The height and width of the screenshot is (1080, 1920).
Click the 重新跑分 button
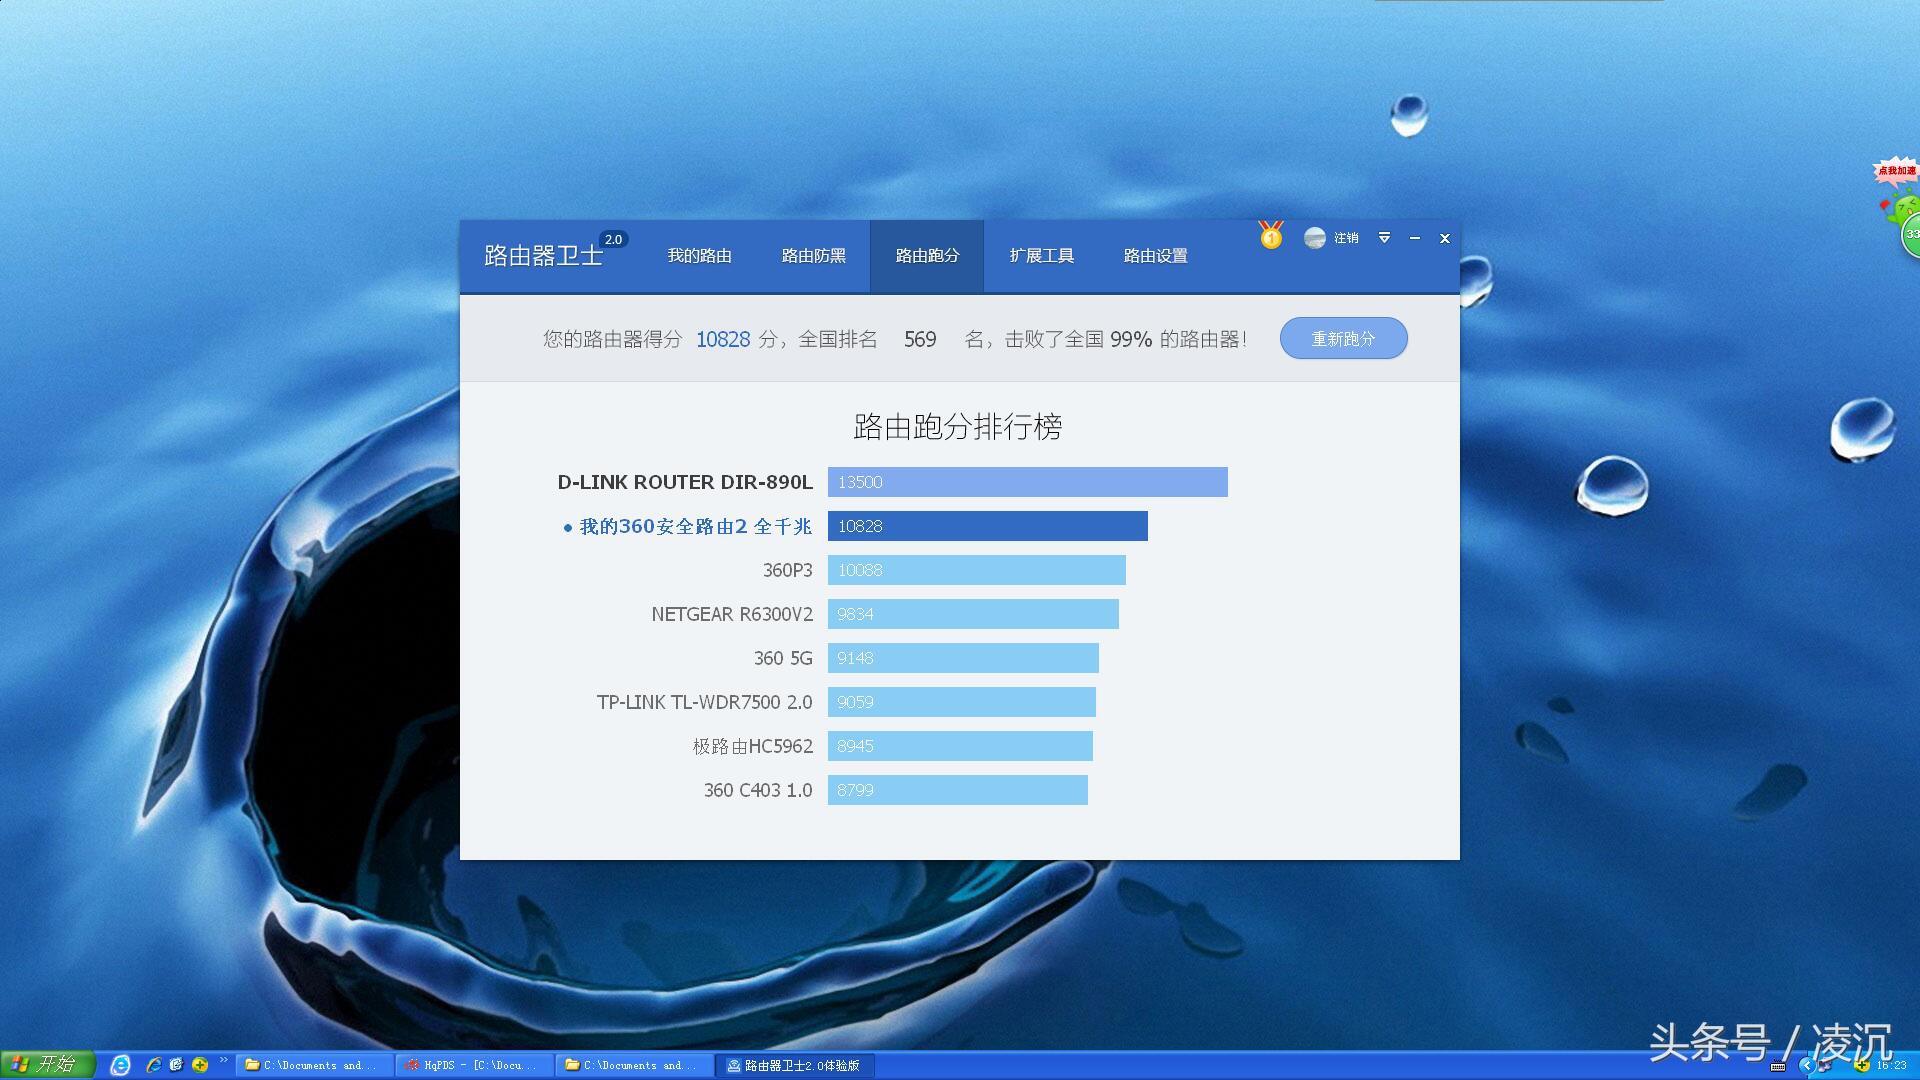click(x=1342, y=339)
